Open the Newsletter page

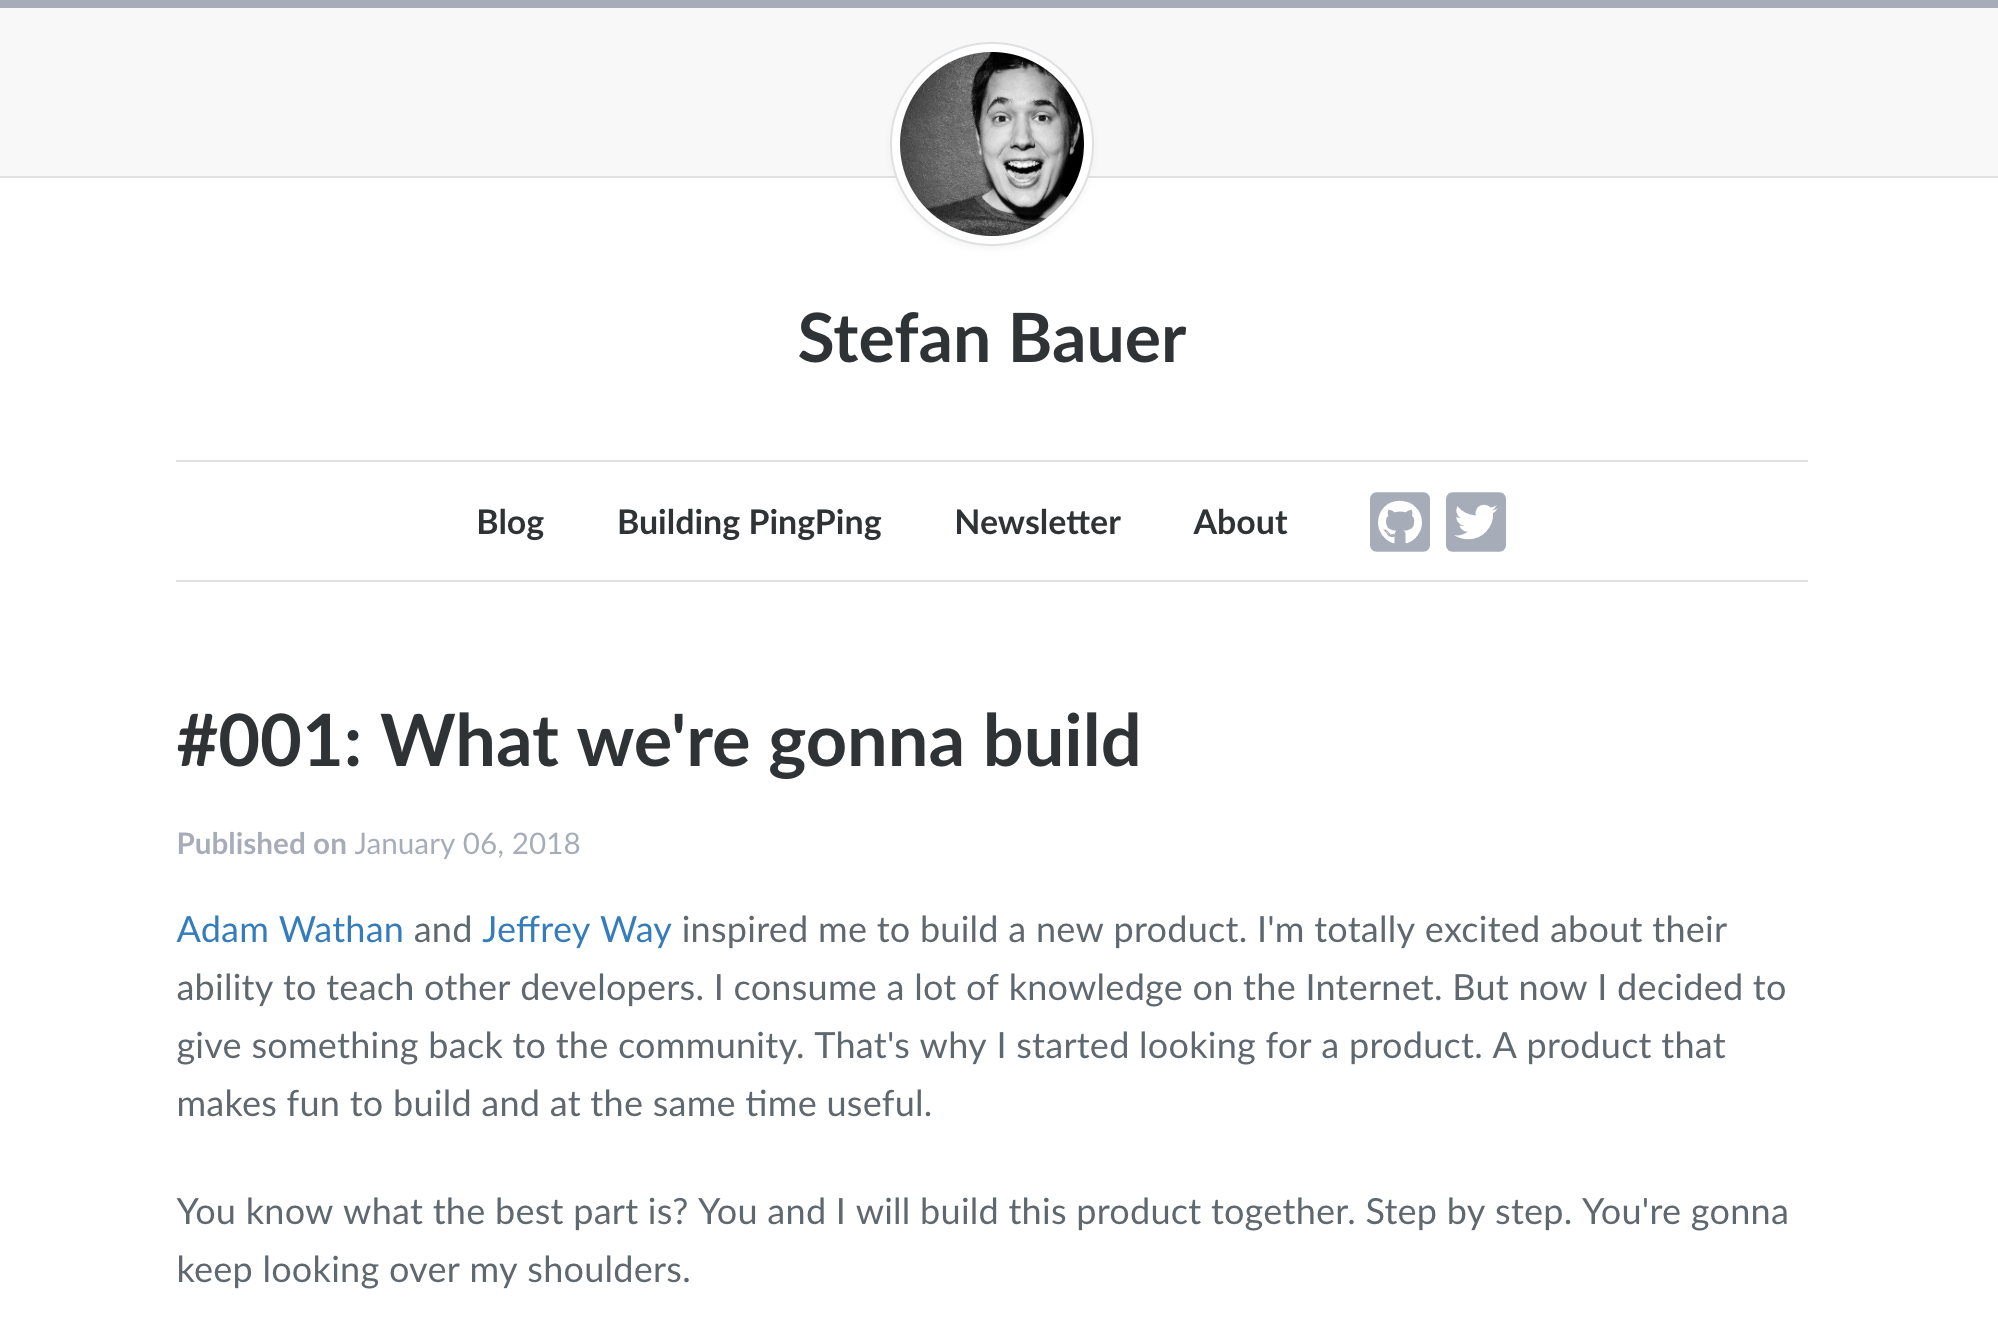coord(1037,522)
